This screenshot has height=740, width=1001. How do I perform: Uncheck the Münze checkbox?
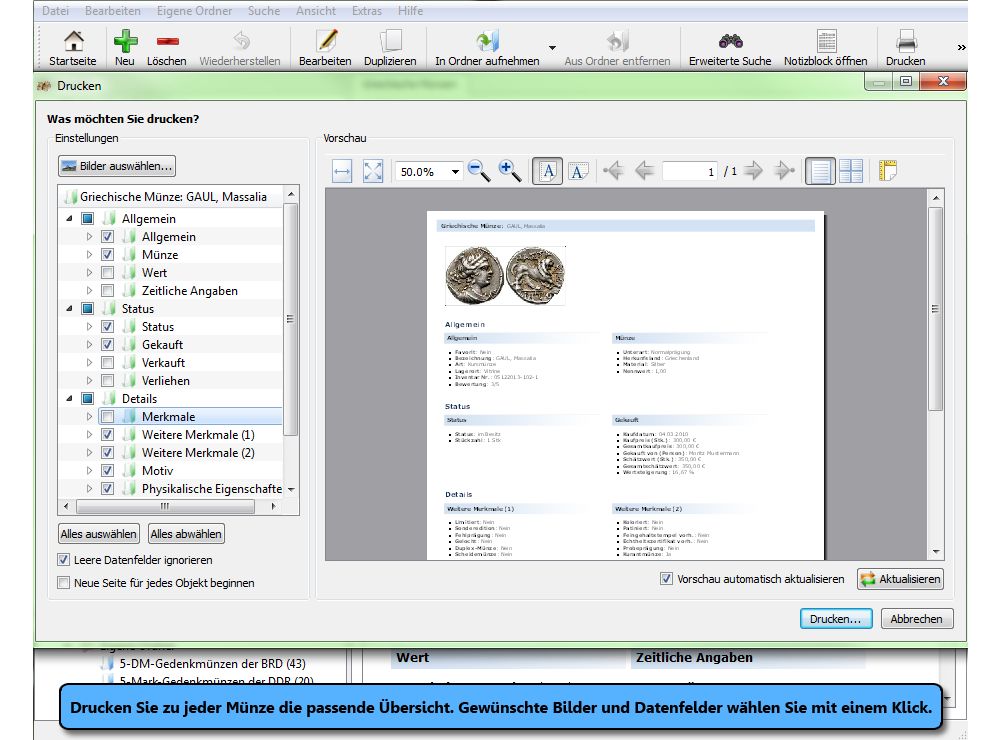[108, 255]
